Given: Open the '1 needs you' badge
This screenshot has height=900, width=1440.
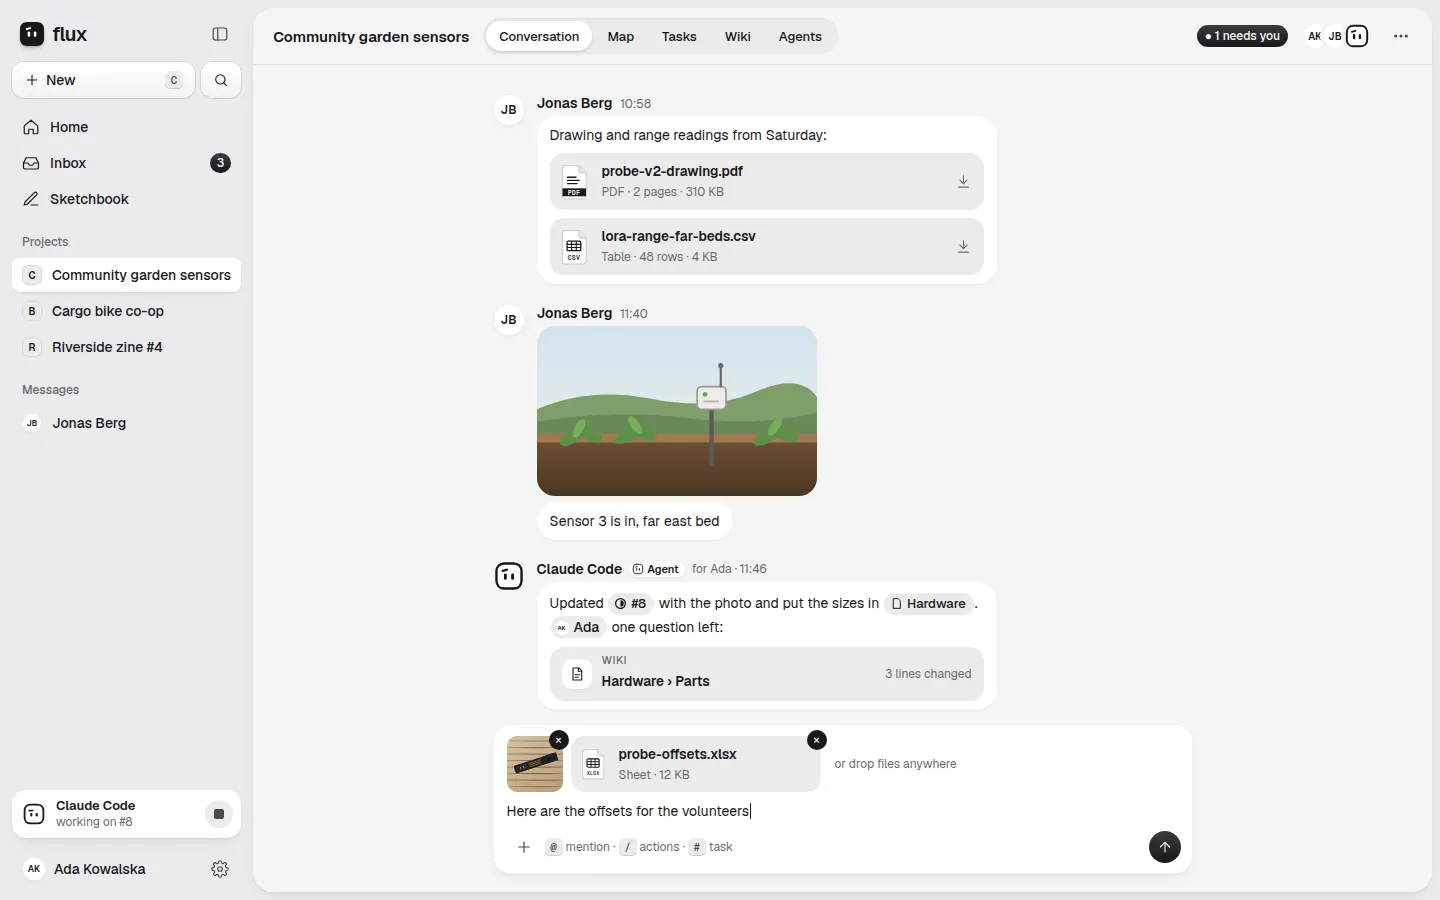Looking at the screenshot, I should [x=1242, y=36].
